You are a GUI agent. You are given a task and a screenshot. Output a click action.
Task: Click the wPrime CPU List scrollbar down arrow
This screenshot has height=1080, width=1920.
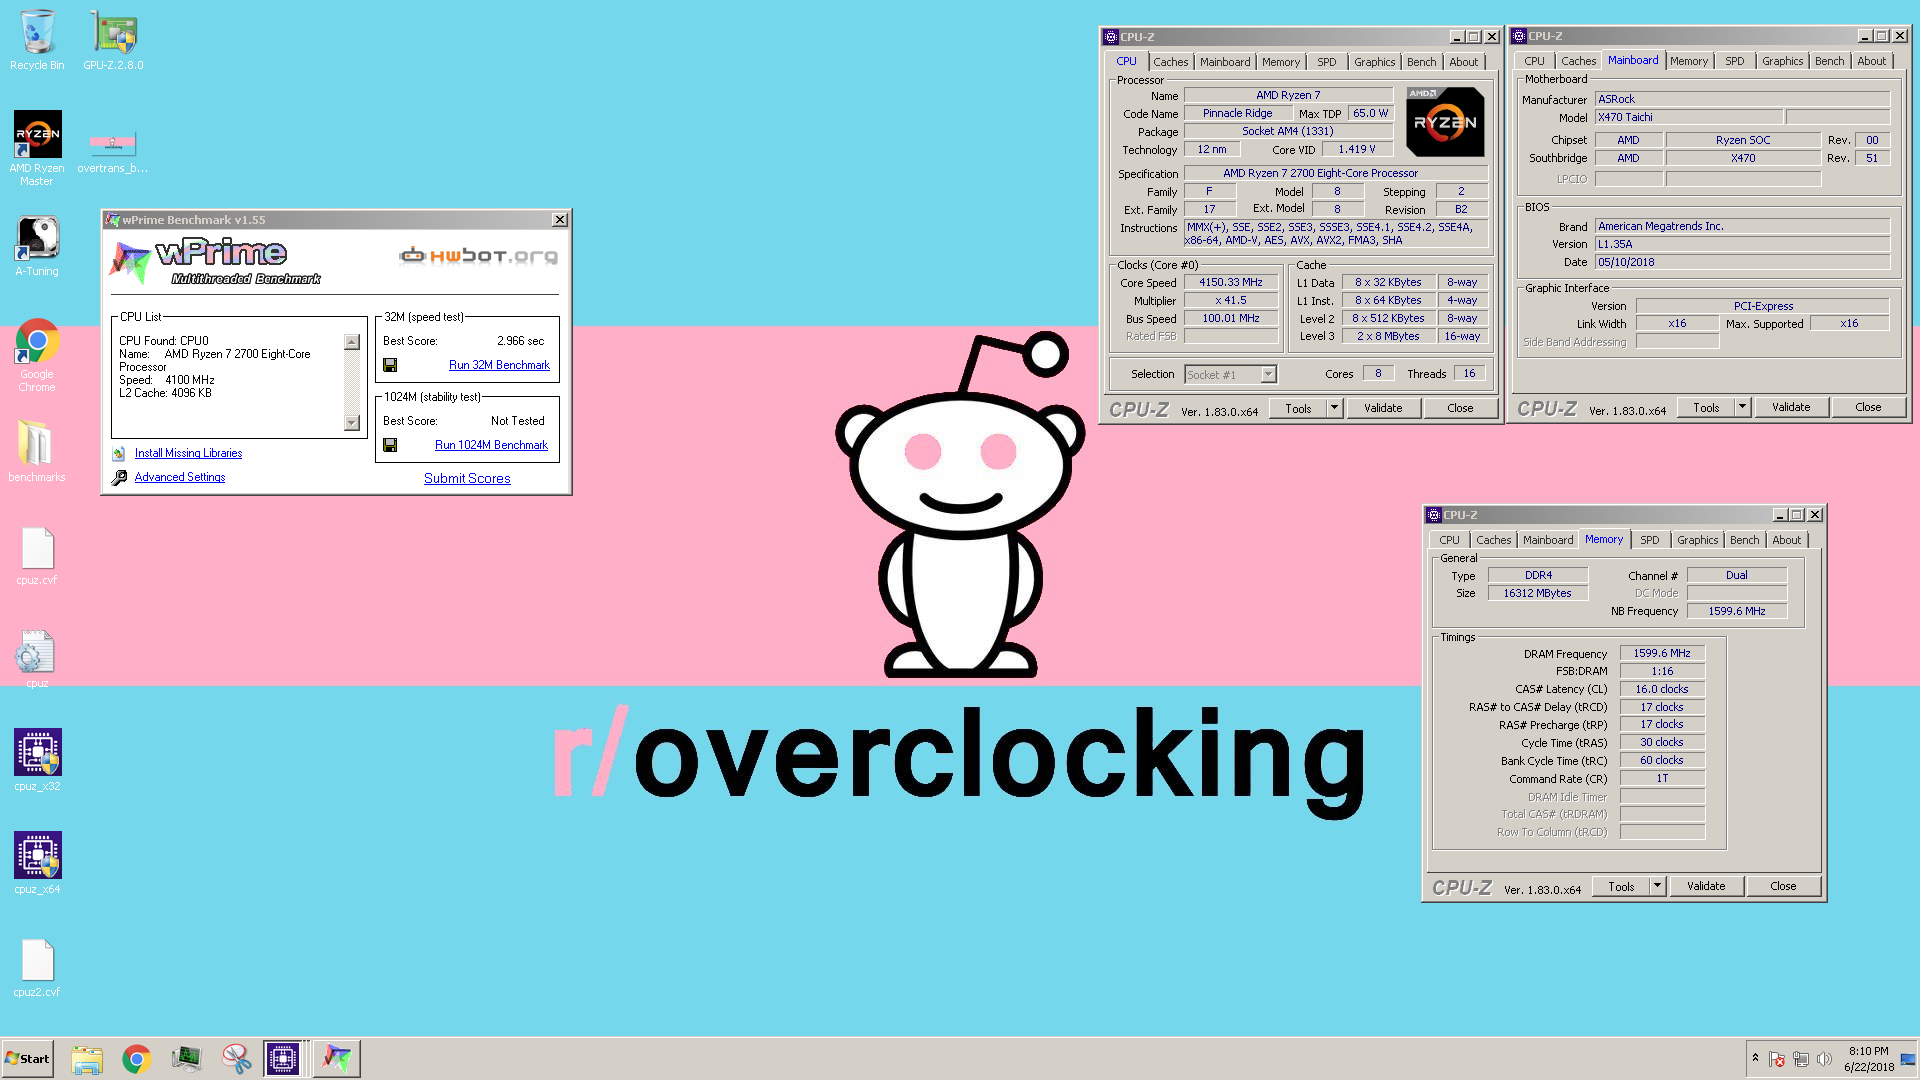click(x=352, y=423)
